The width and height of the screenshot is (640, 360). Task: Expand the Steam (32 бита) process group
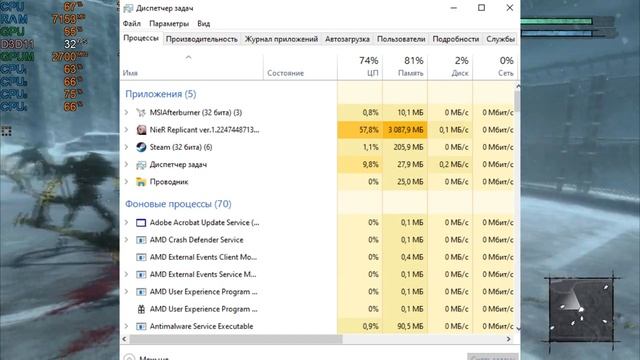coord(127,147)
